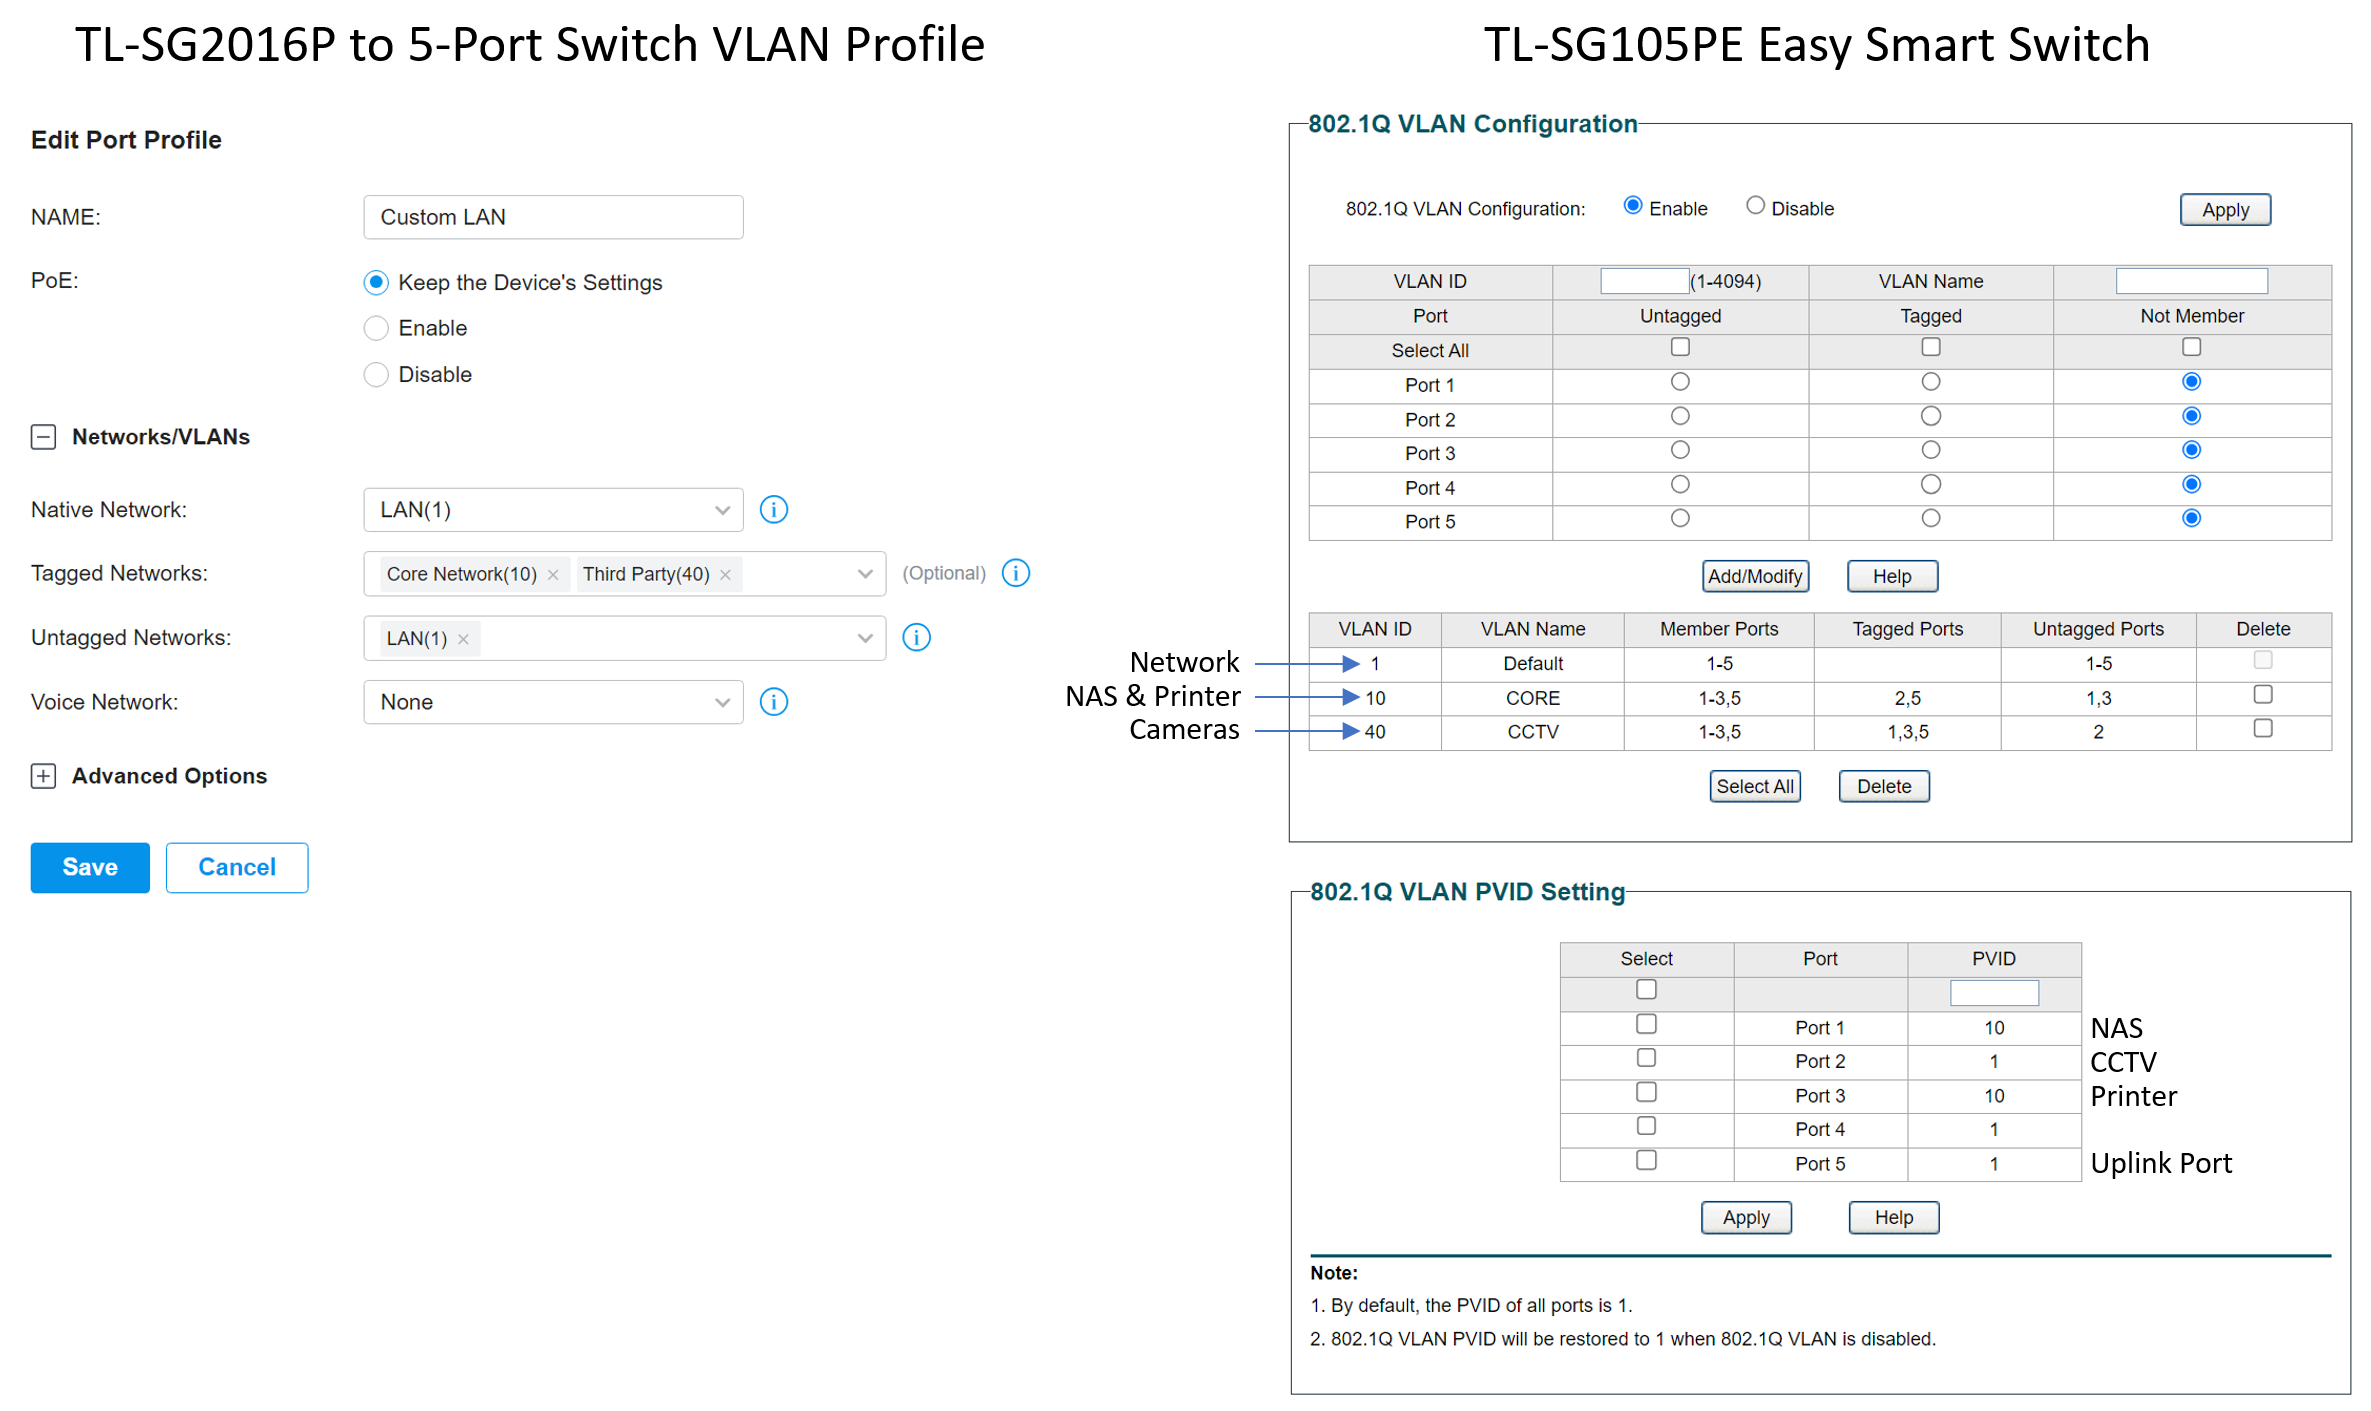Check the delete box for CCTV VLAN

pos(2262,729)
